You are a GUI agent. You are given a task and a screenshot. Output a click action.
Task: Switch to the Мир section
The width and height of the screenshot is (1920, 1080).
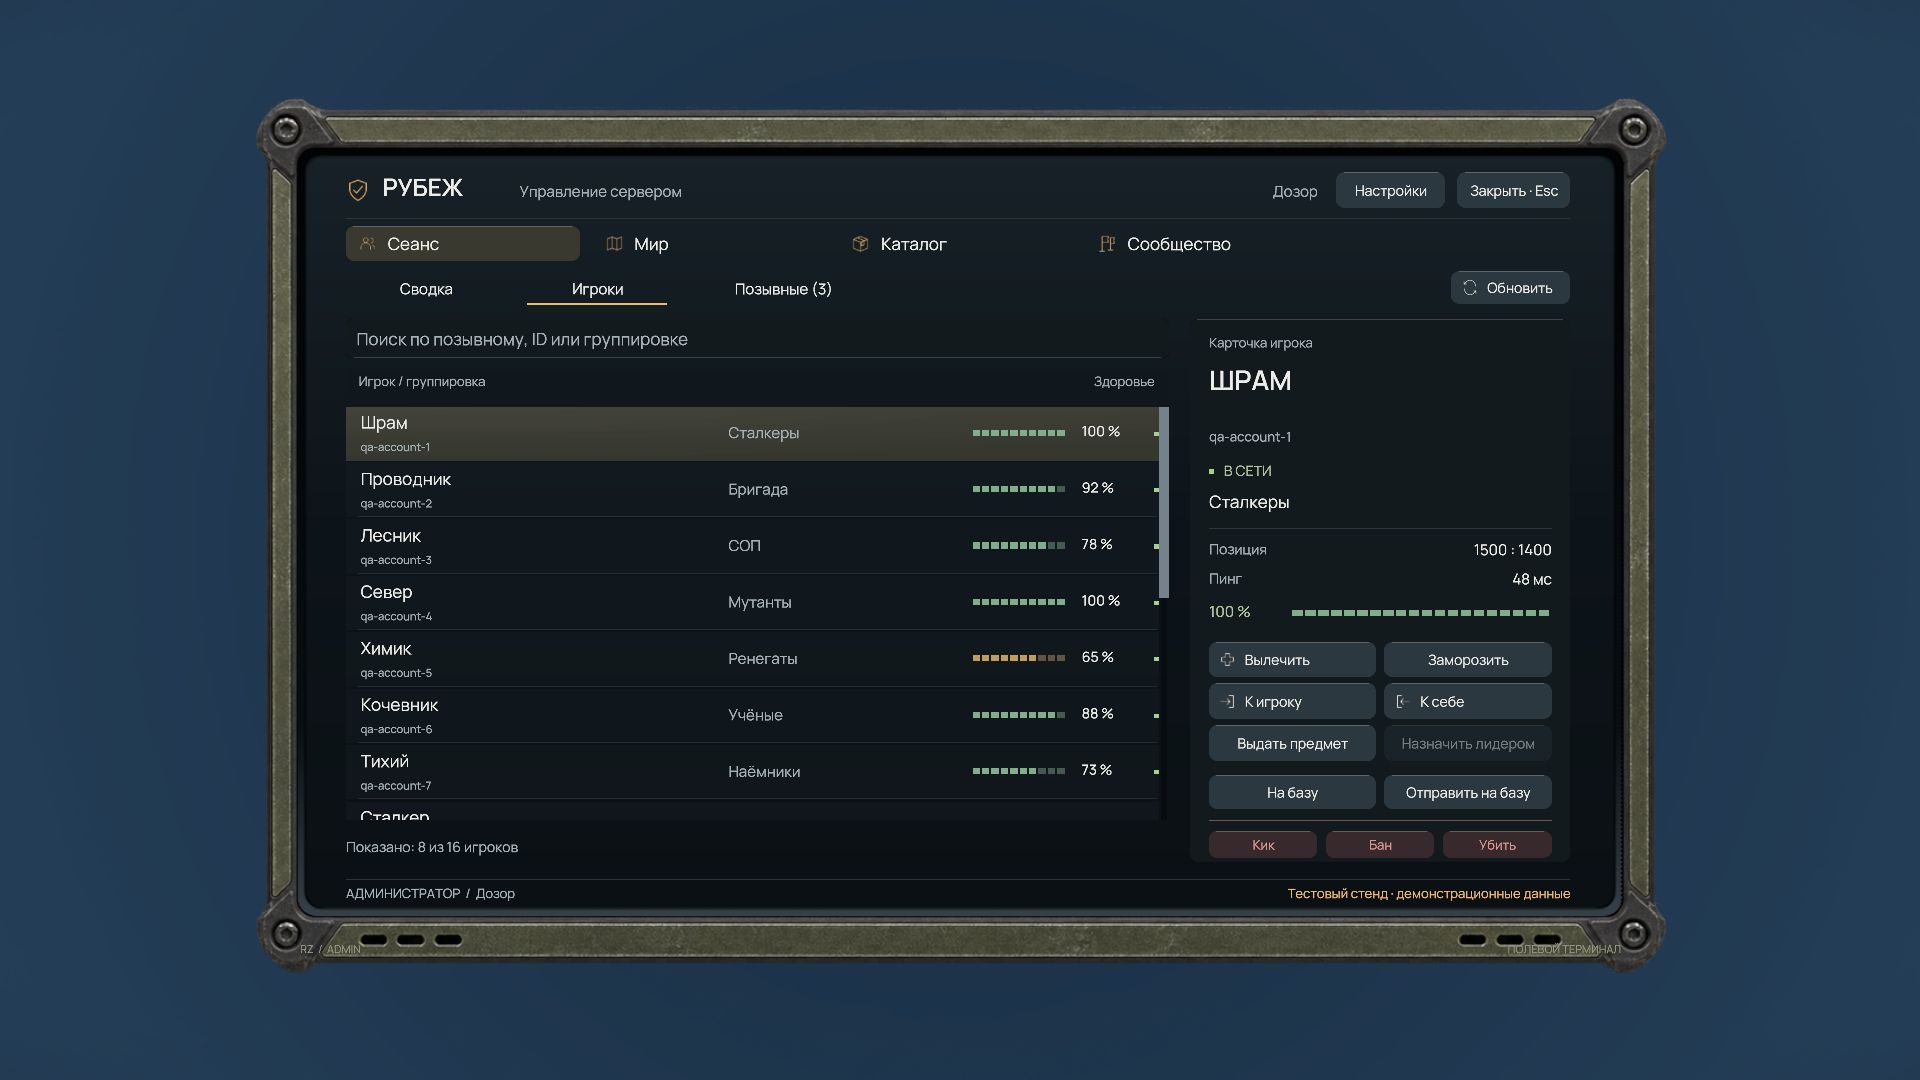point(708,244)
